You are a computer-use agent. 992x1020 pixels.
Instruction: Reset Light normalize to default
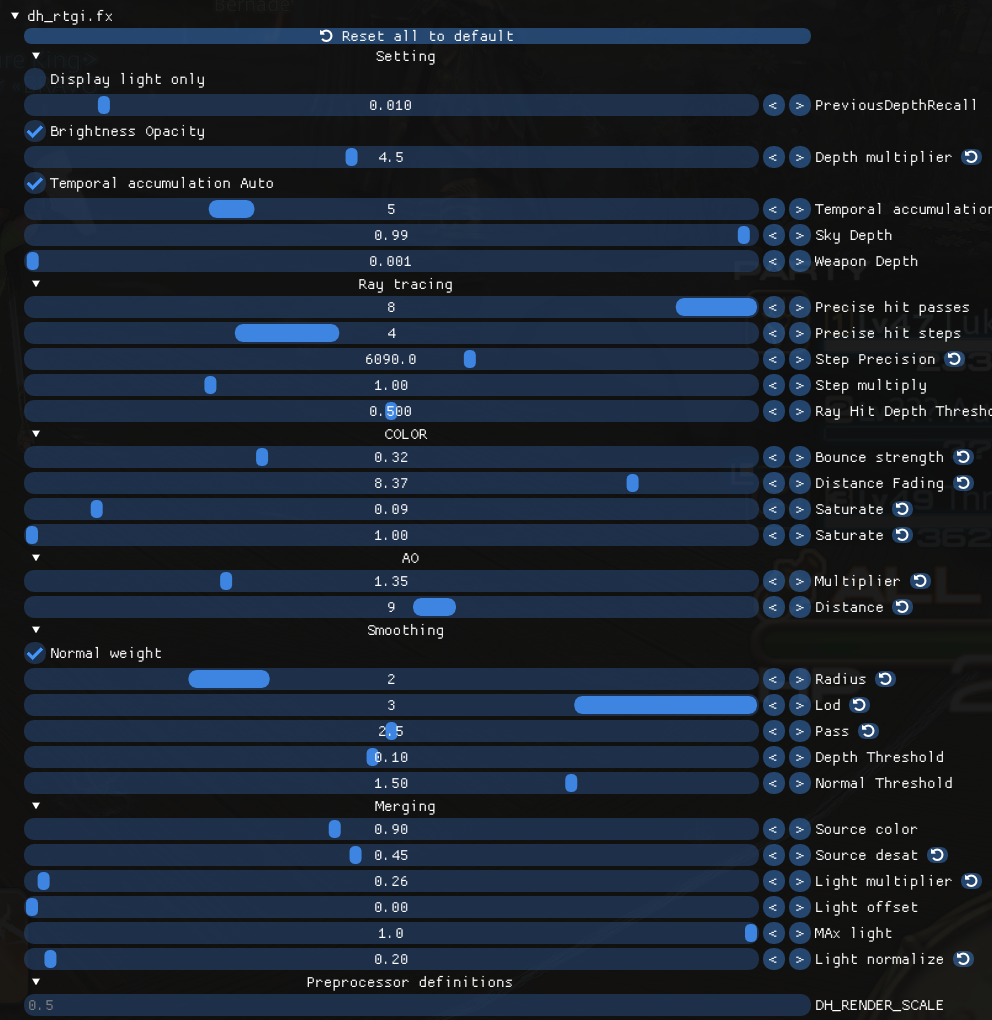(963, 959)
